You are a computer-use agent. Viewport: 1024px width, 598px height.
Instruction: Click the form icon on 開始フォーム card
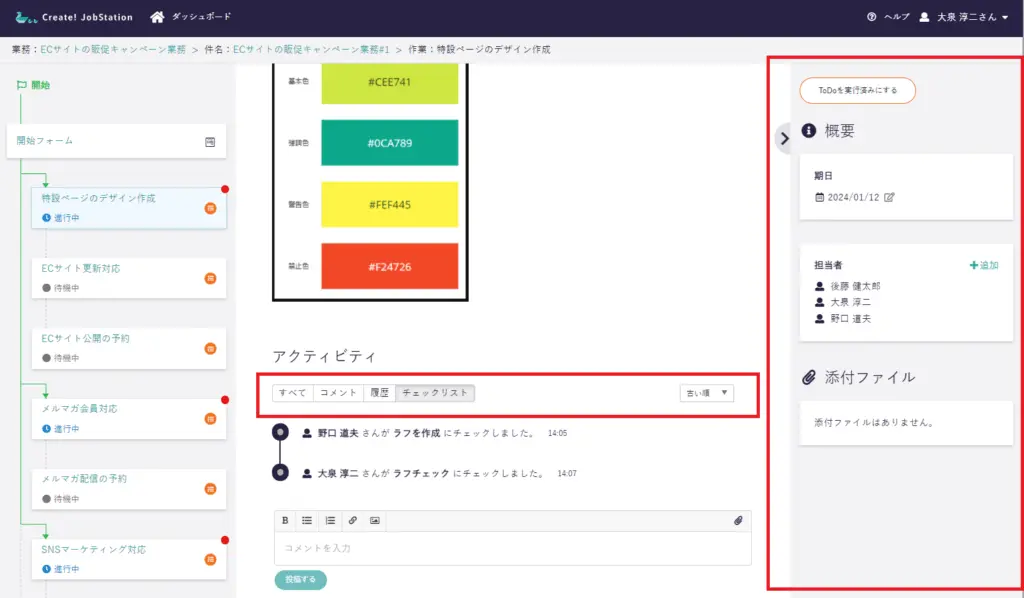click(210, 142)
